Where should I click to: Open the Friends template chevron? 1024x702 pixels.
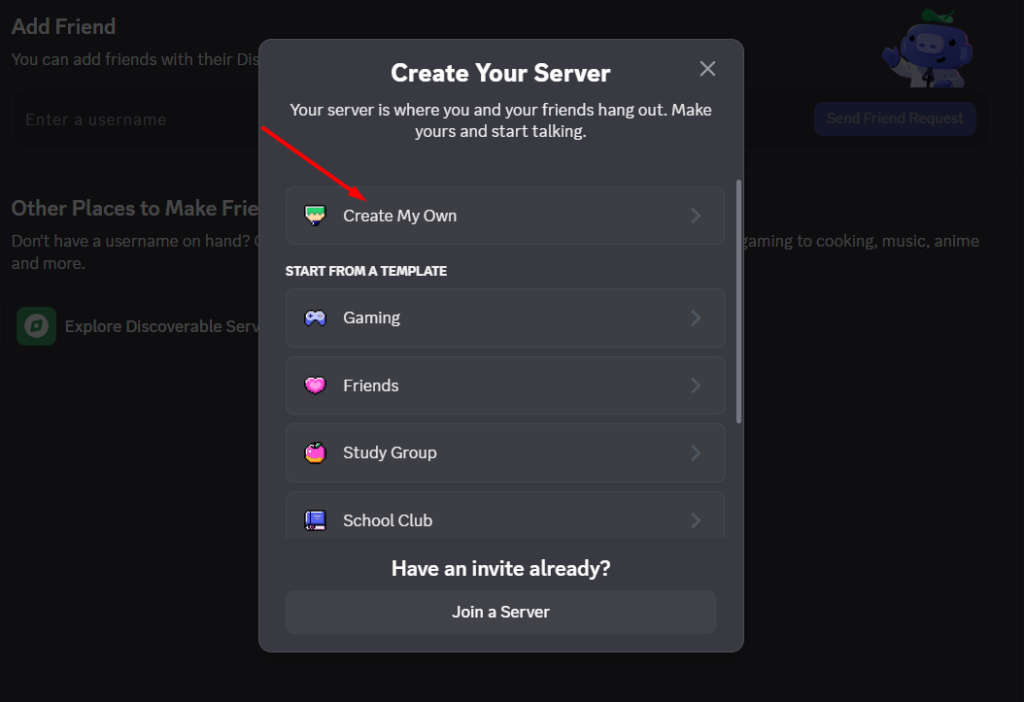tap(696, 385)
